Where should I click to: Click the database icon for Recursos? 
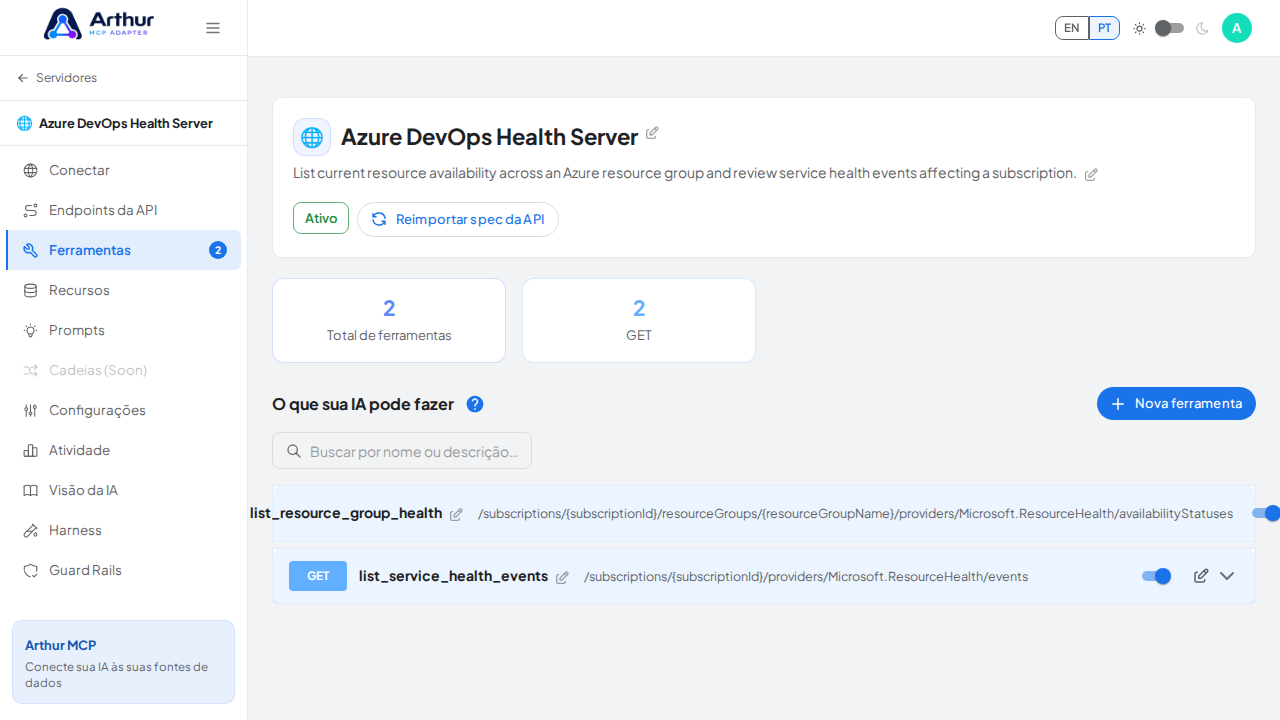click(x=31, y=290)
